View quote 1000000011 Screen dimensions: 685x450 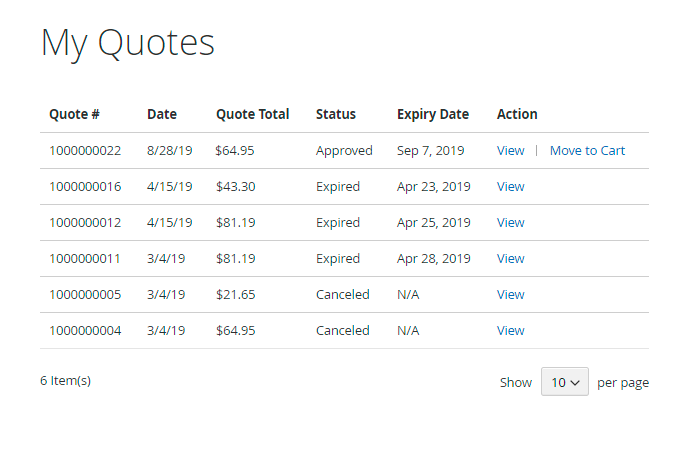510,259
